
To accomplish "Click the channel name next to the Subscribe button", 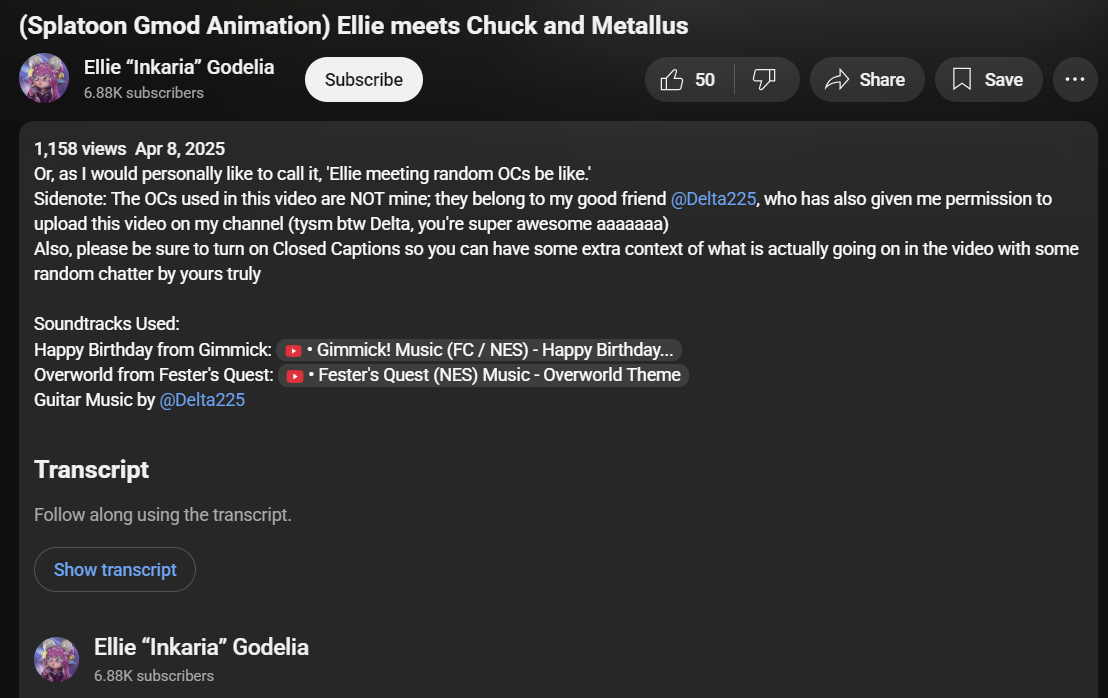I will click(x=179, y=67).
